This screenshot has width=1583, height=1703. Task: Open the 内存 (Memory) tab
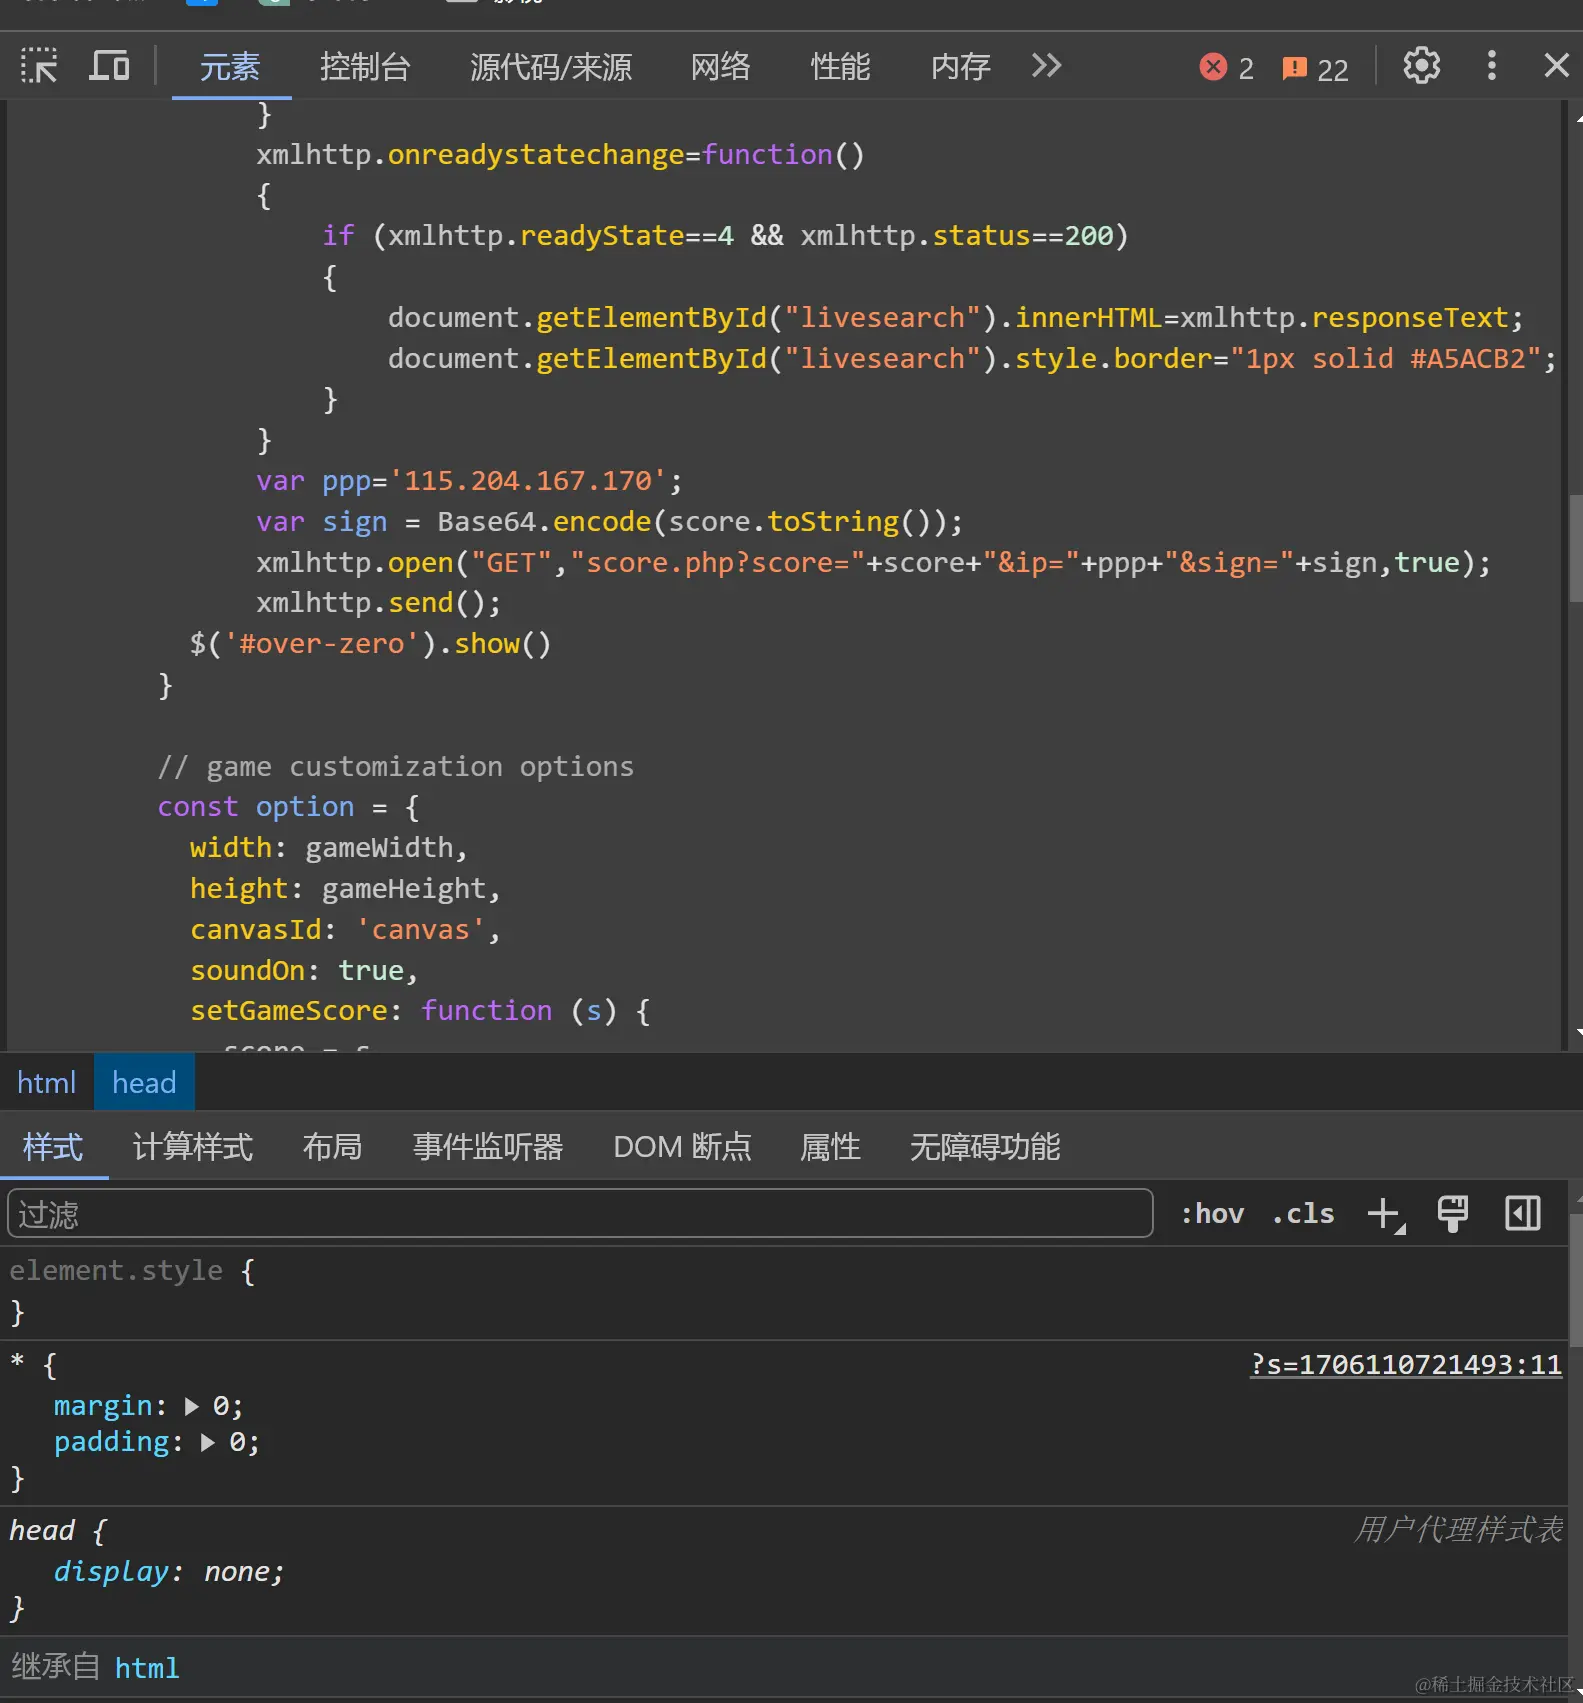tap(960, 67)
